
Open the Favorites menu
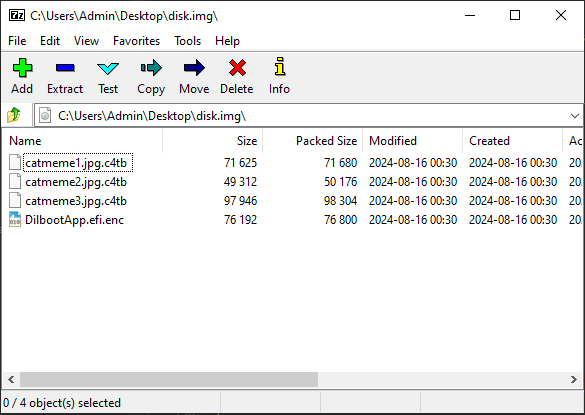[x=137, y=41]
